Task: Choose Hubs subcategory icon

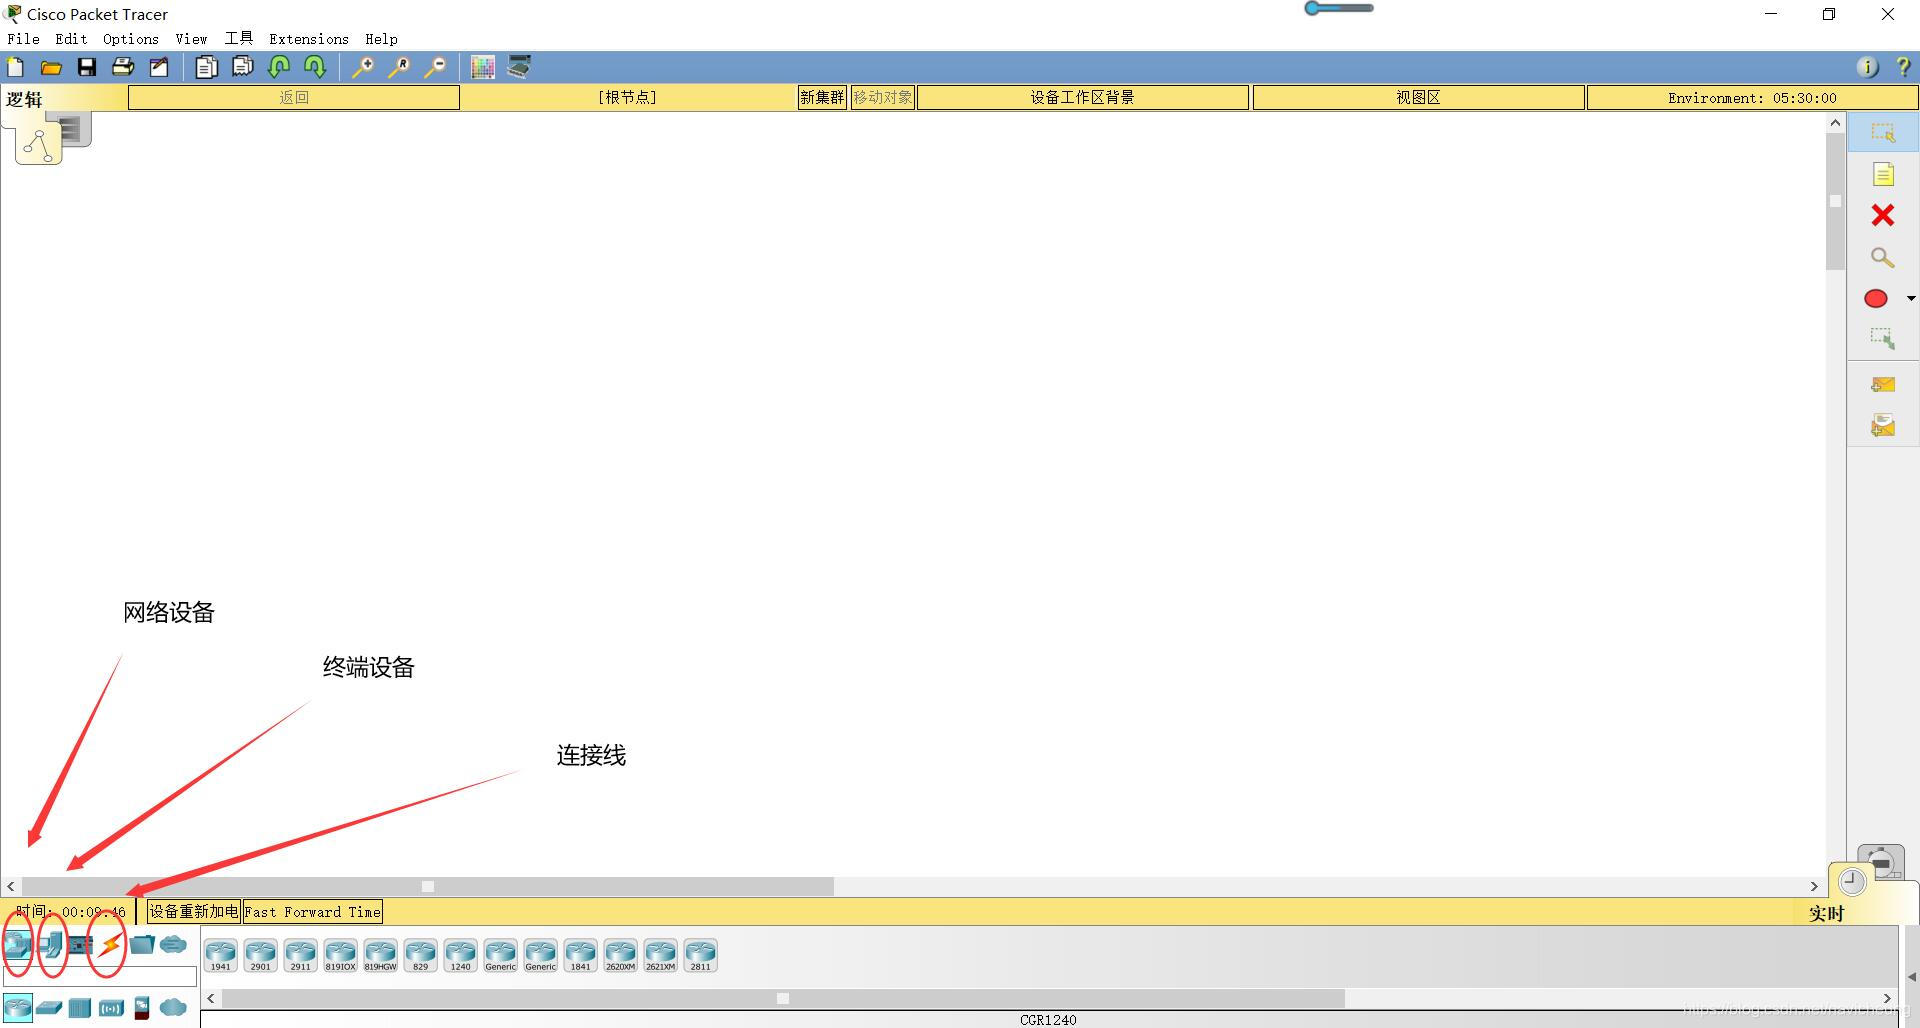Action: coord(80,1007)
